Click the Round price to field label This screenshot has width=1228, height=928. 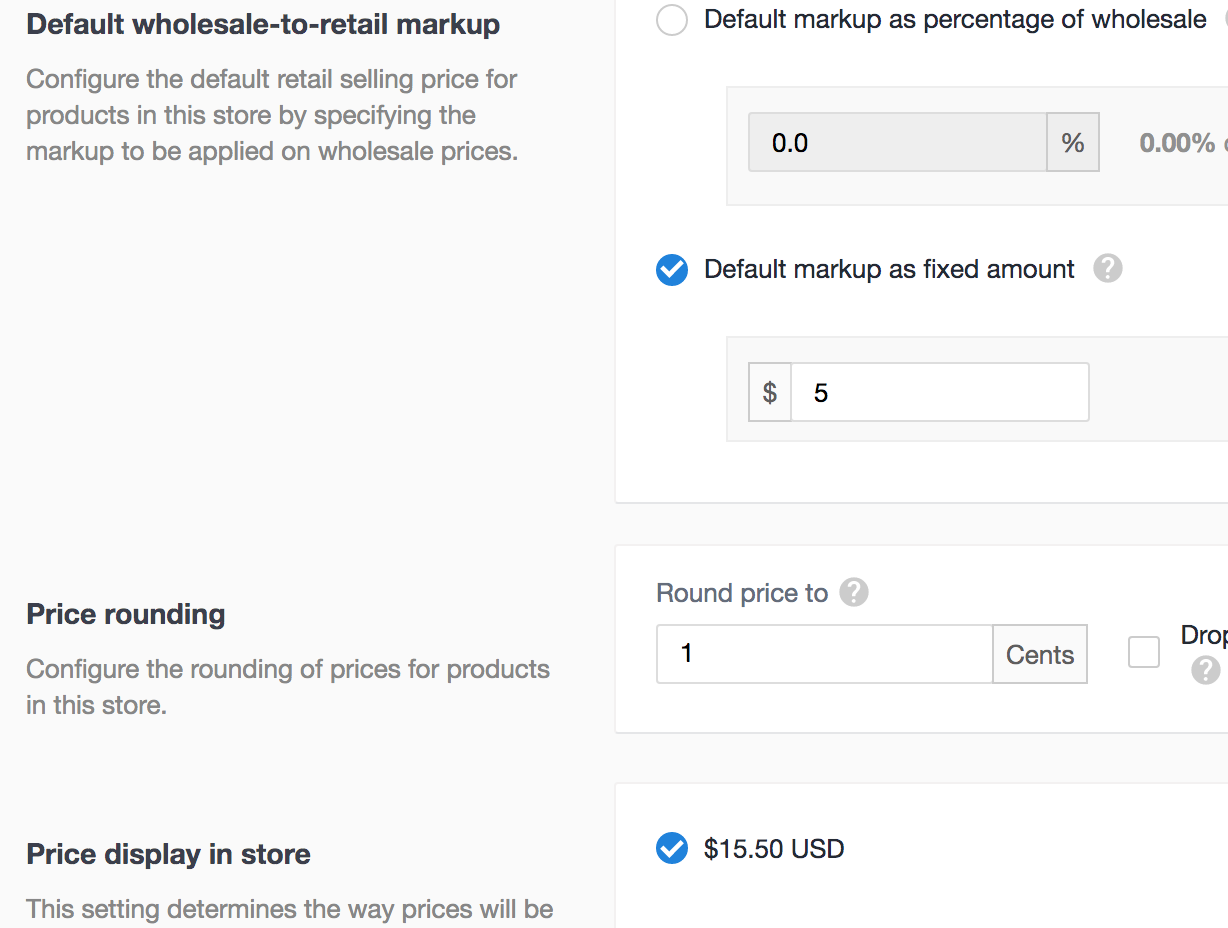tap(742, 593)
